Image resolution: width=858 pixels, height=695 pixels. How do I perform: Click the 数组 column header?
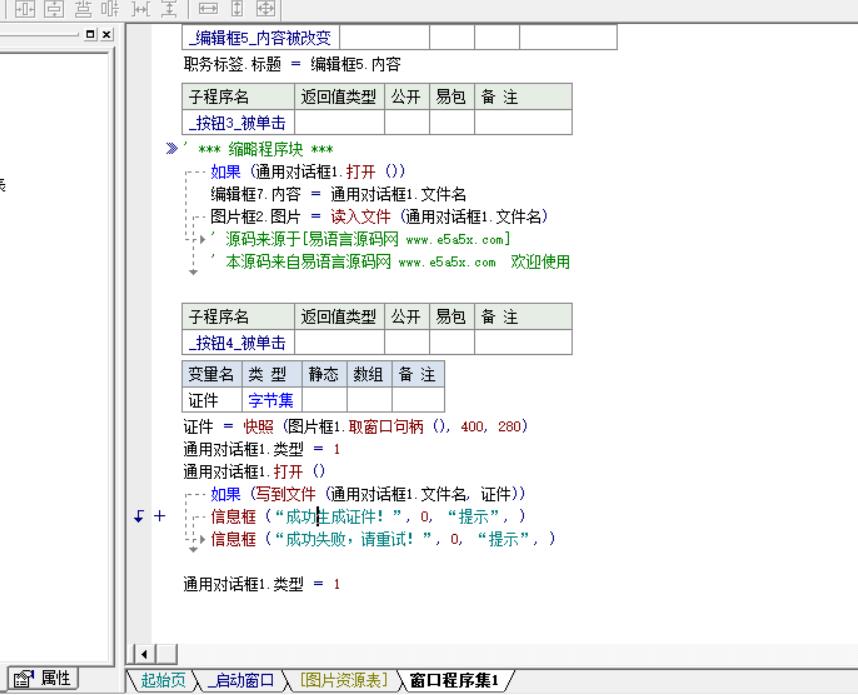click(x=369, y=374)
